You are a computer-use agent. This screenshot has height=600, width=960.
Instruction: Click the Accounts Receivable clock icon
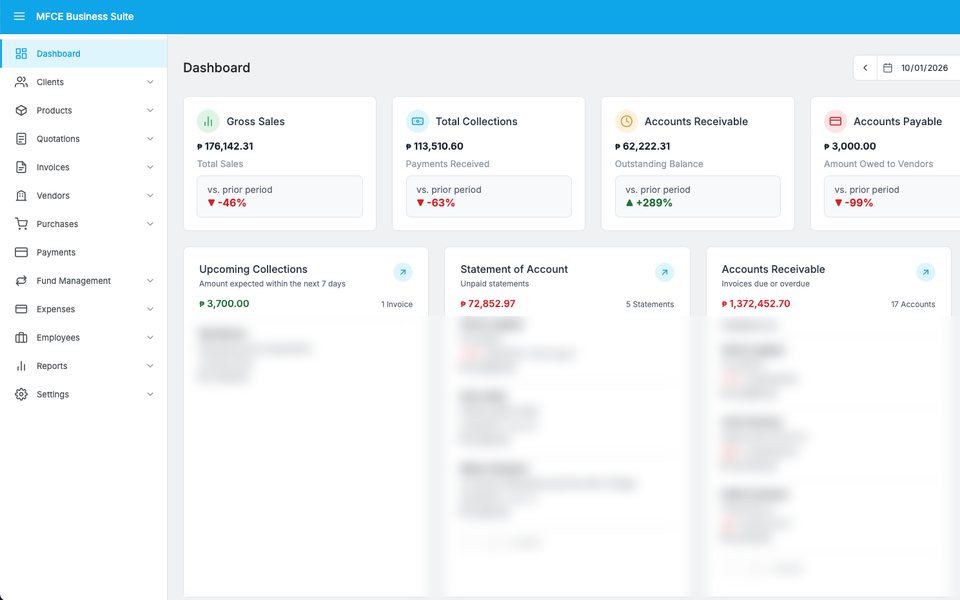[626, 121]
